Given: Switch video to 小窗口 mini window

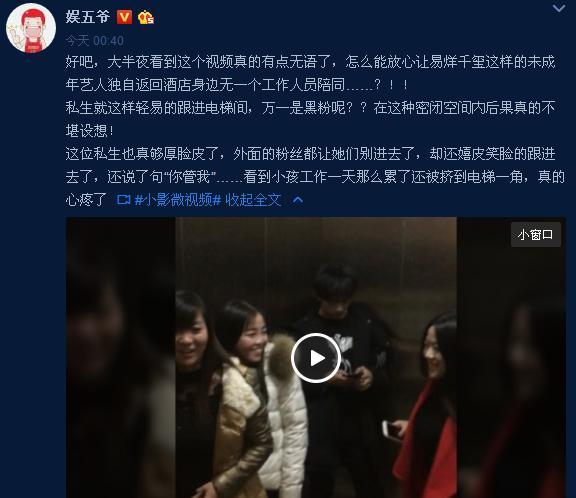Looking at the screenshot, I should click(x=536, y=234).
